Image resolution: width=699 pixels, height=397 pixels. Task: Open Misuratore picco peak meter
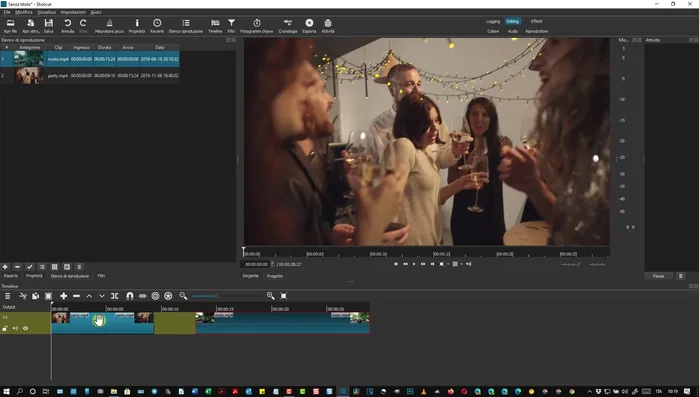109,26
